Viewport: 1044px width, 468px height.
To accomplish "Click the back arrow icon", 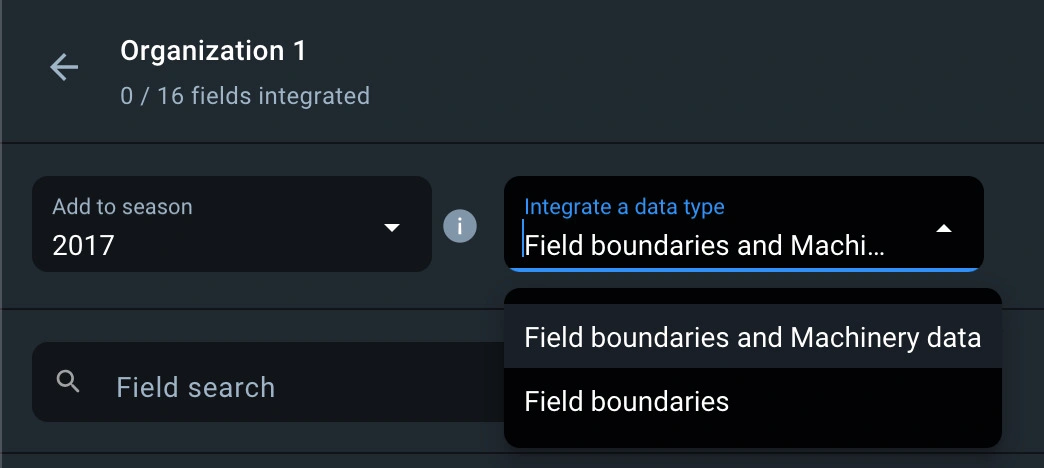I will click(64, 68).
